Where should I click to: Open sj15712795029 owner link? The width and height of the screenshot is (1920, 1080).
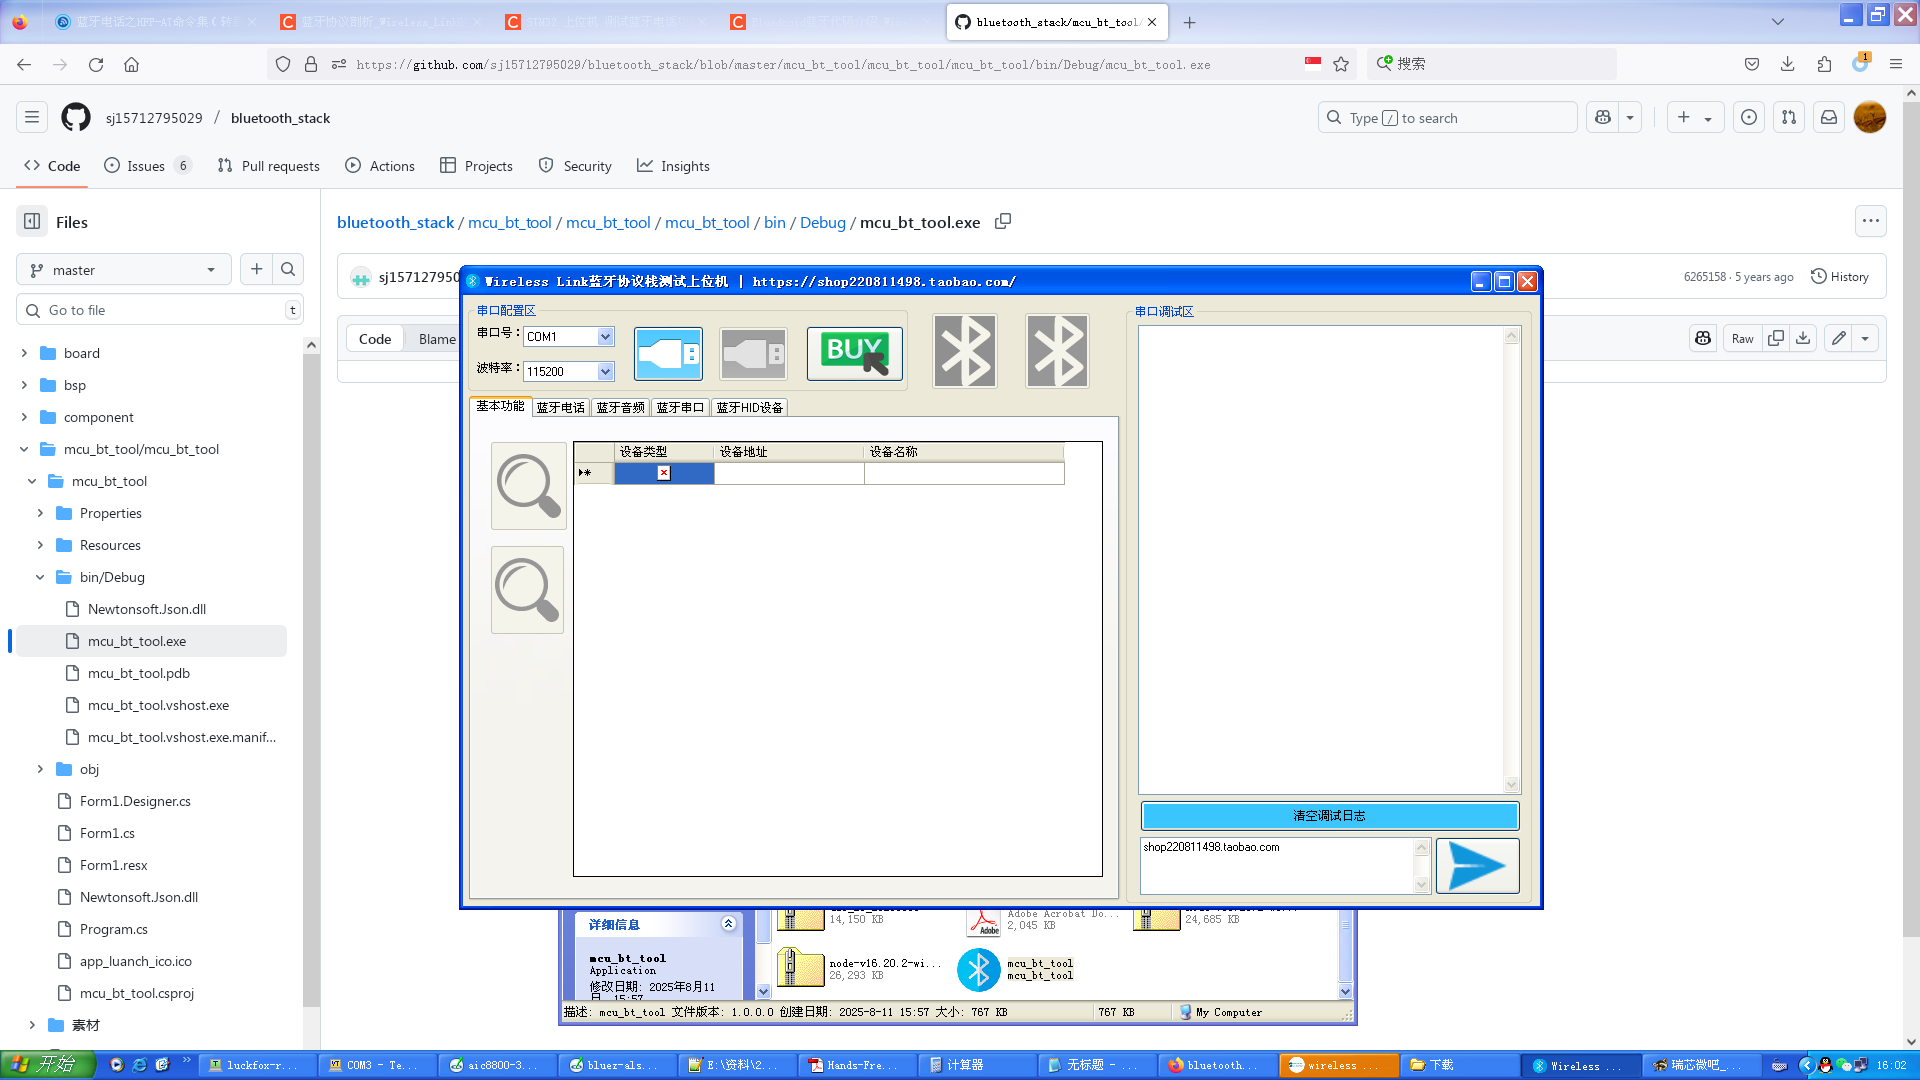point(154,118)
